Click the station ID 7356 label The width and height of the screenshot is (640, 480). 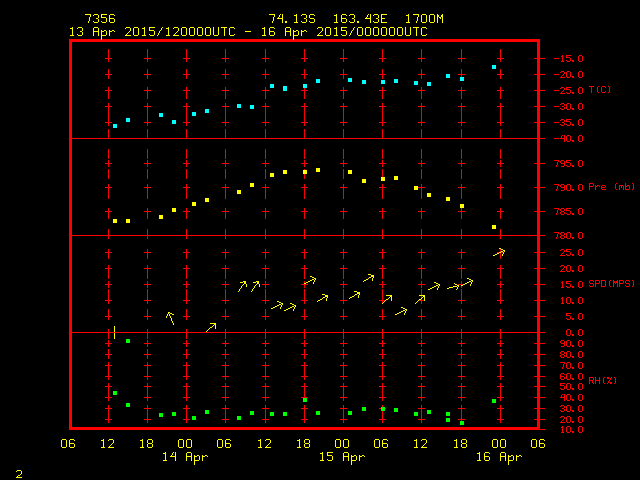pyautogui.click(x=99, y=19)
